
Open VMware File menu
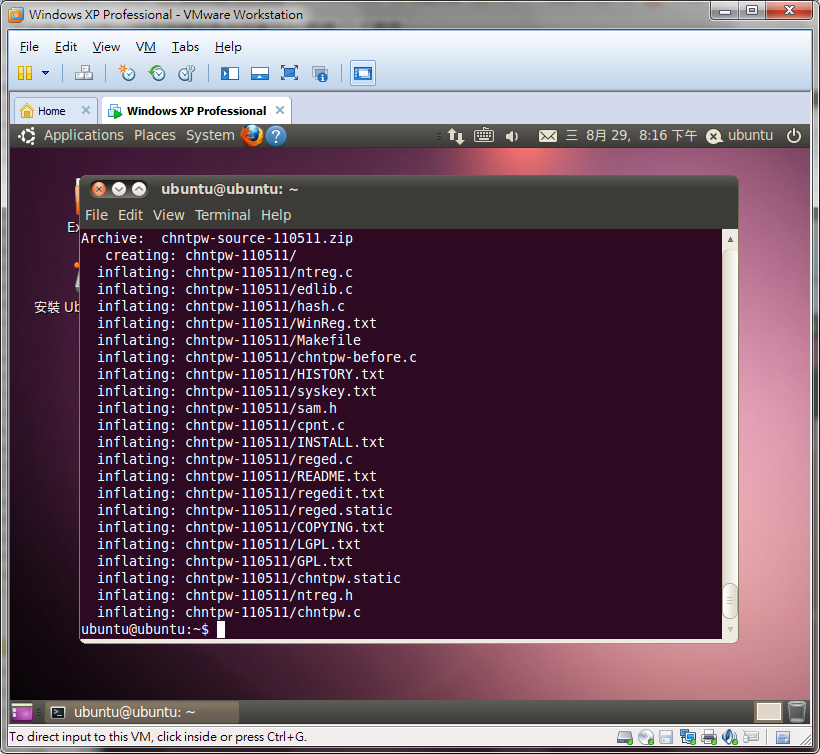click(29, 47)
